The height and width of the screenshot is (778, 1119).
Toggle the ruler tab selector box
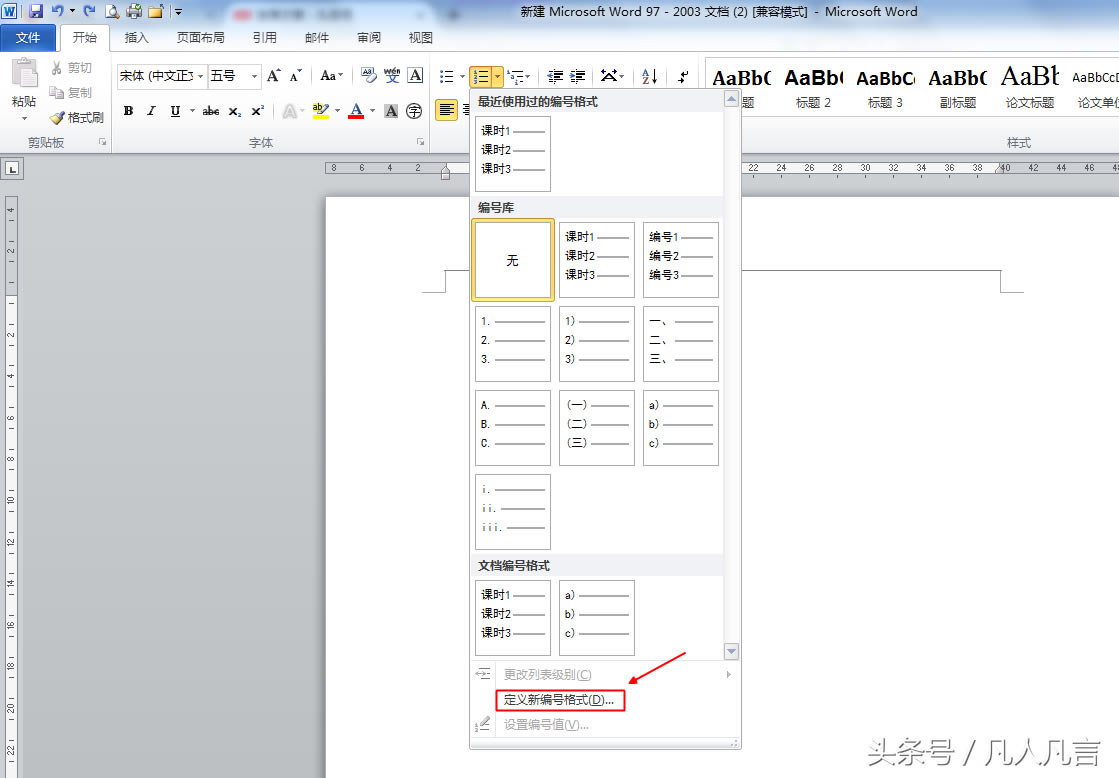pos(12,169)
